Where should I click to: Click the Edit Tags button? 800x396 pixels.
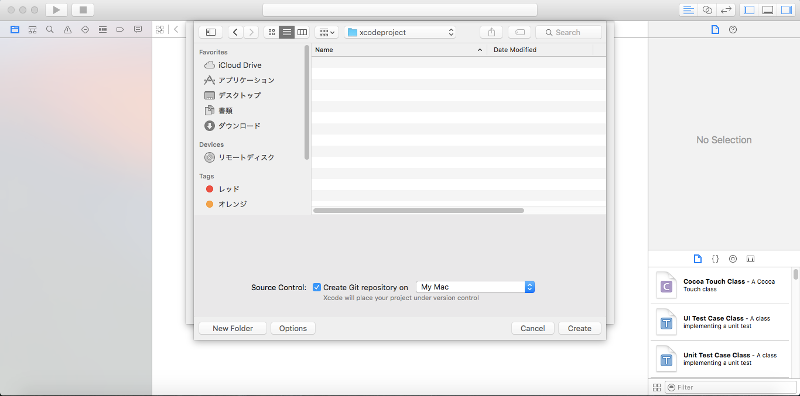click(x=519, y=32)
